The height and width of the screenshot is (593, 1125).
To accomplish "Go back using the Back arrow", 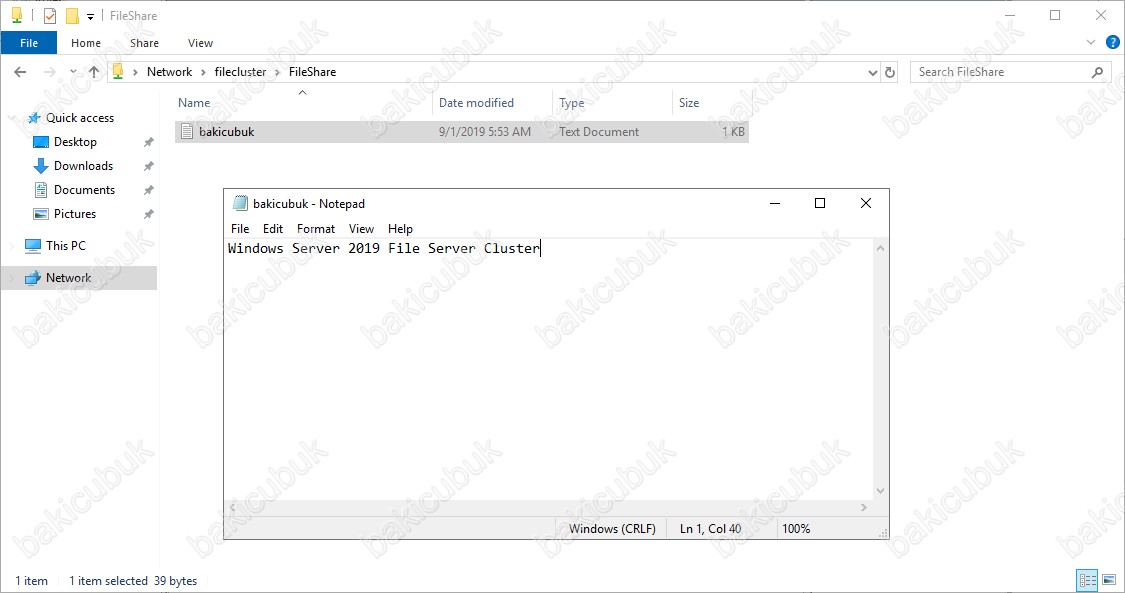I will (20, 72).
